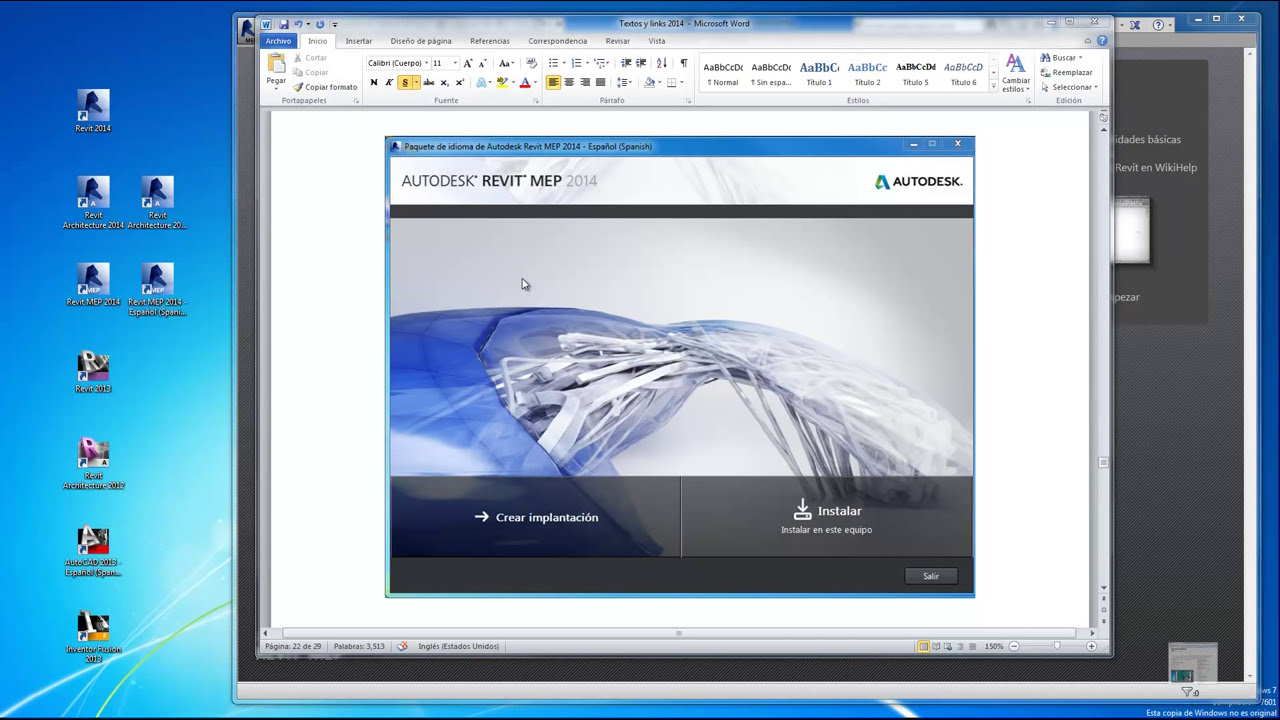Switch to the Revisar tab
The image size is (1280, 720).
click(x=618, y=41)
